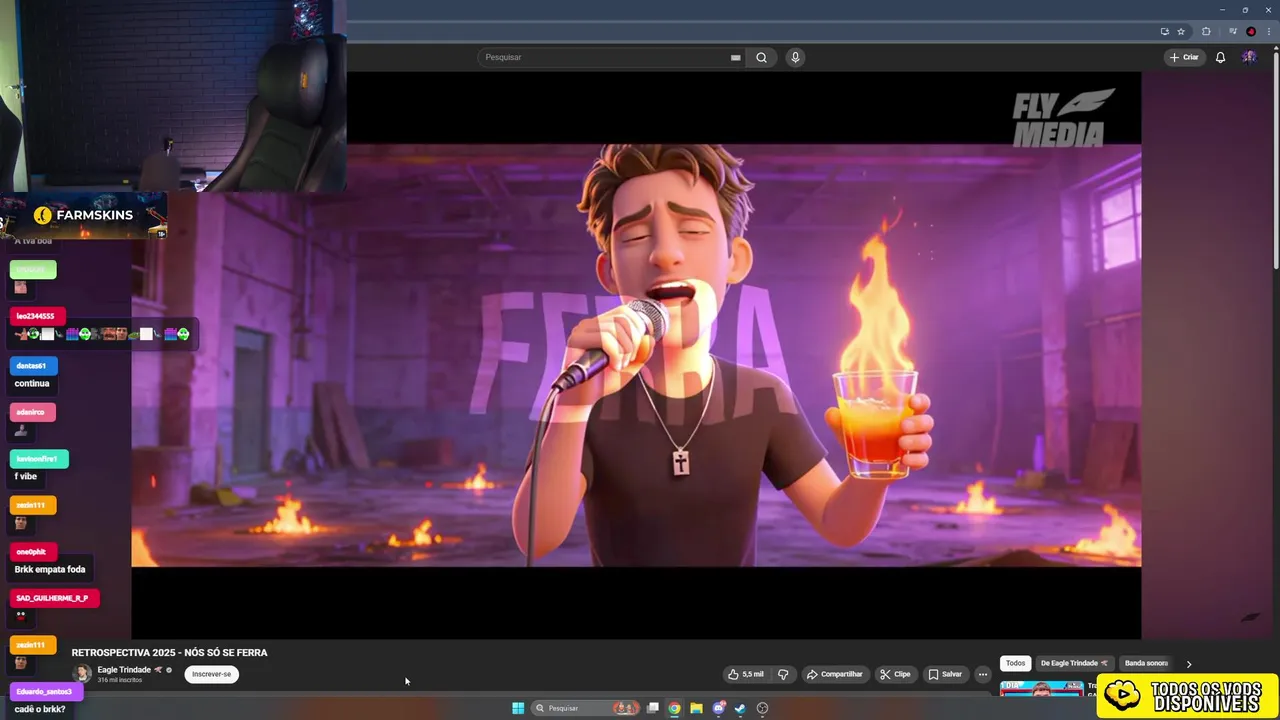Dislike the video with thumbs down
The height and width of the screenshot is (720, 1280).
point(783,674)
